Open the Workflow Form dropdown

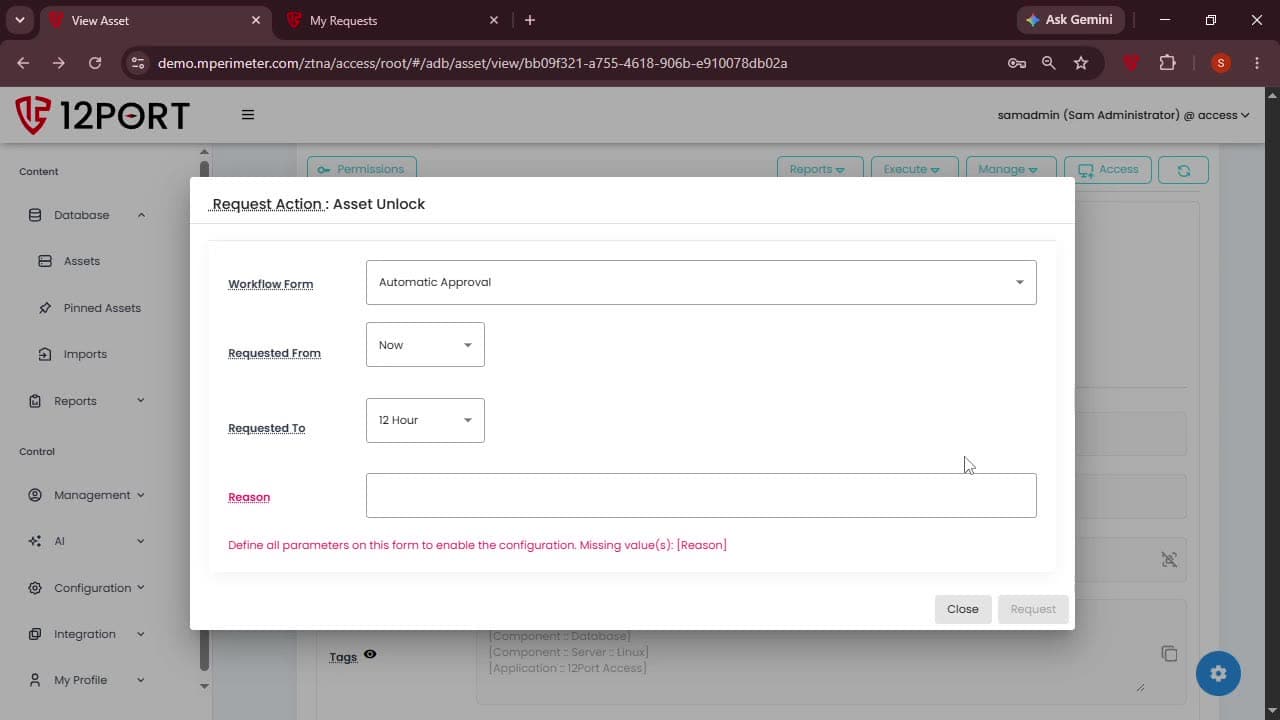pos(701,282)
